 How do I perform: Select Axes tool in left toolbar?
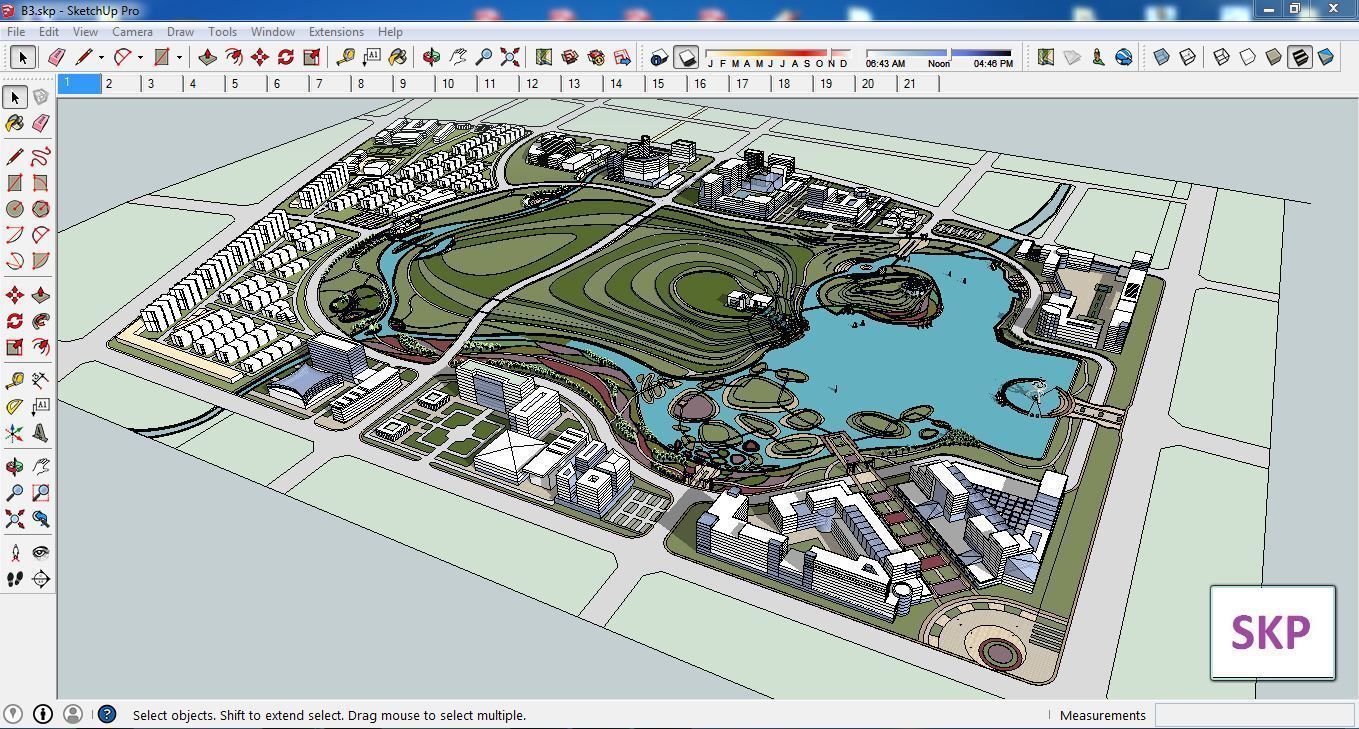15,433
